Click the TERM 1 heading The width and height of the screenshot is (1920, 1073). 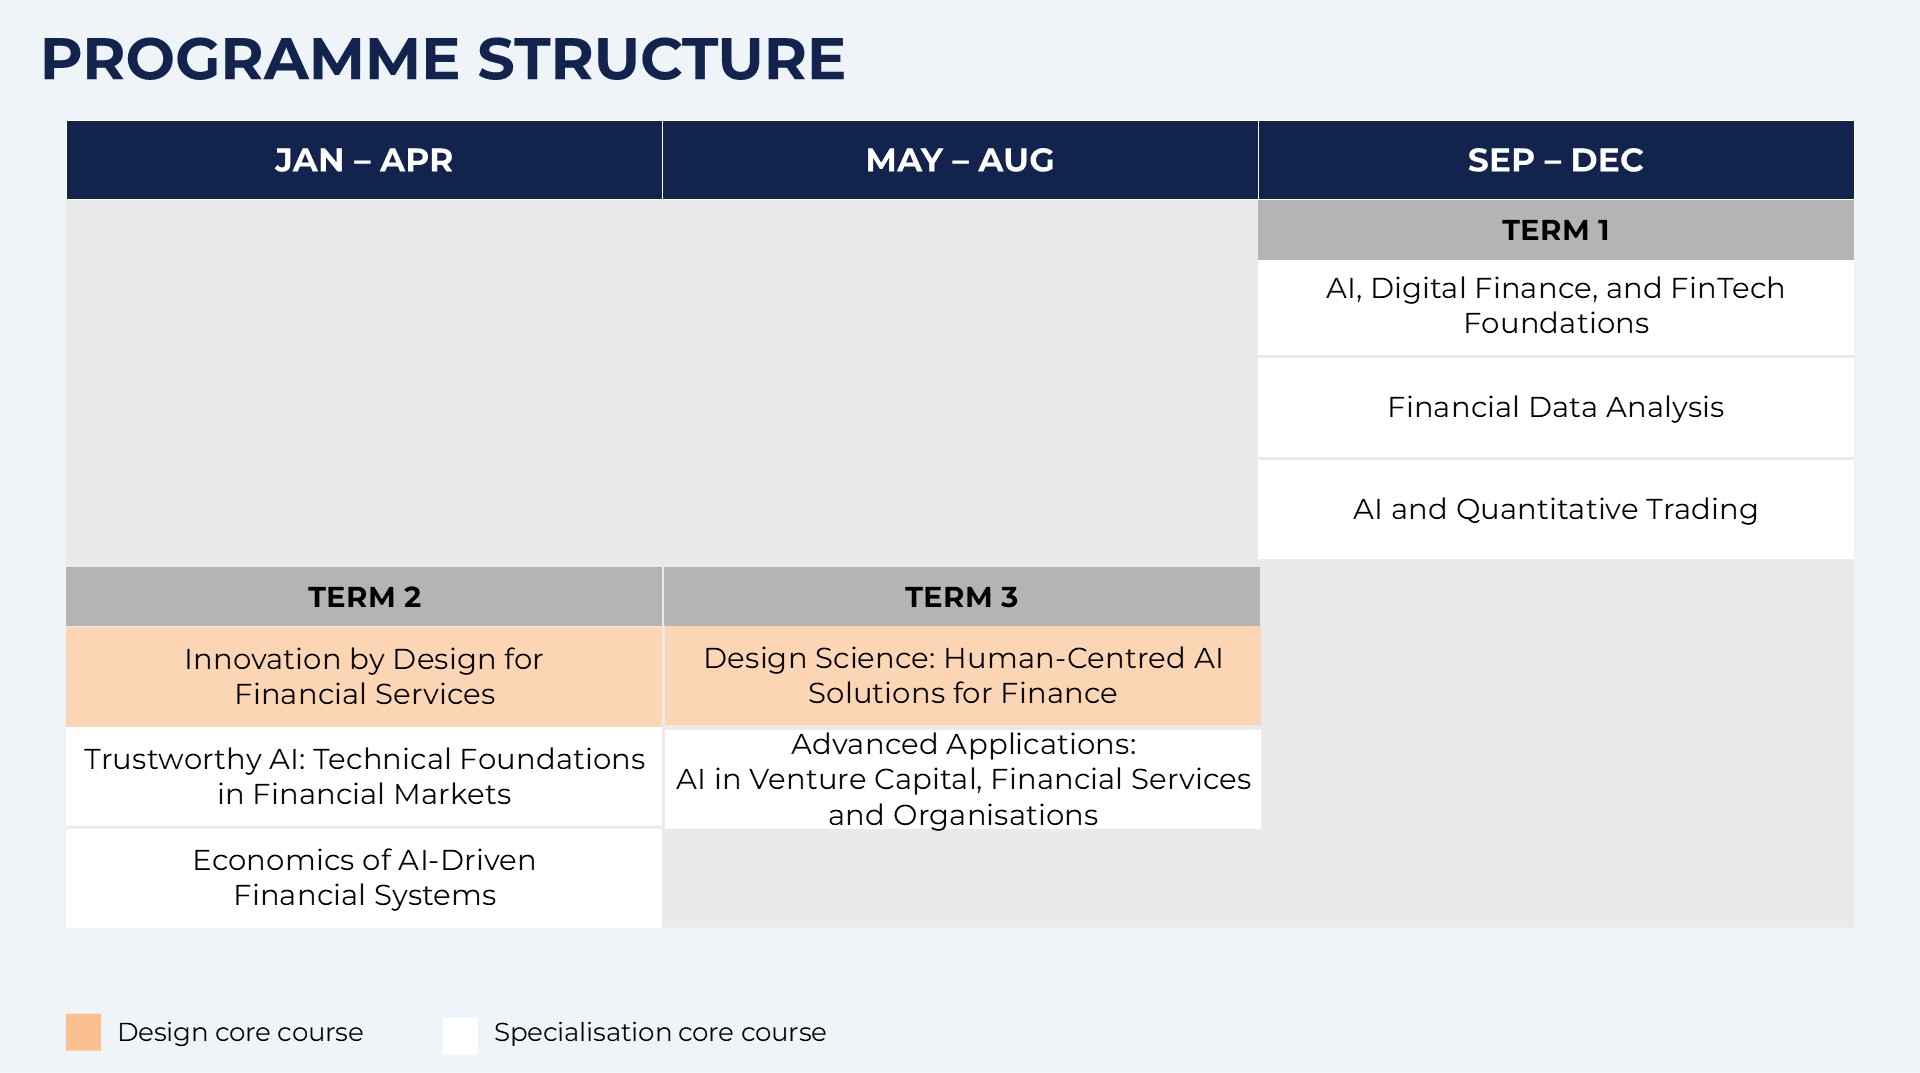1556,230
